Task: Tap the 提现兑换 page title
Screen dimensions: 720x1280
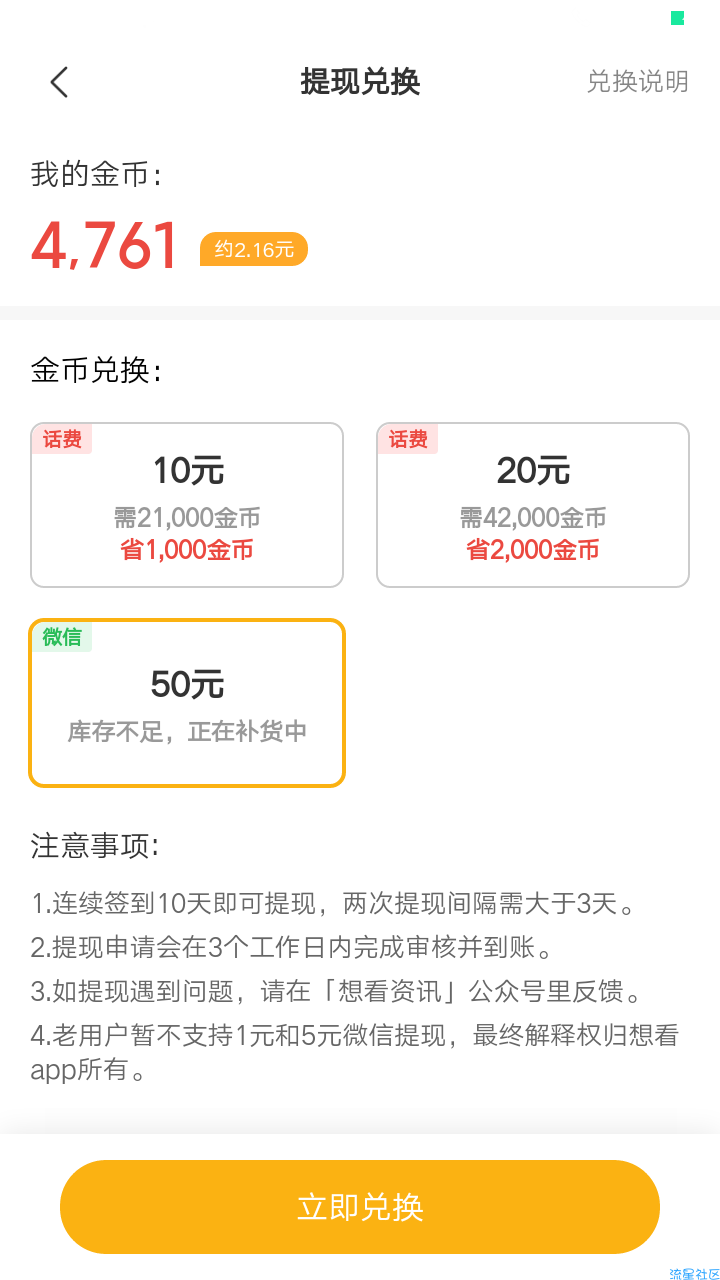Action: point(360,82)
